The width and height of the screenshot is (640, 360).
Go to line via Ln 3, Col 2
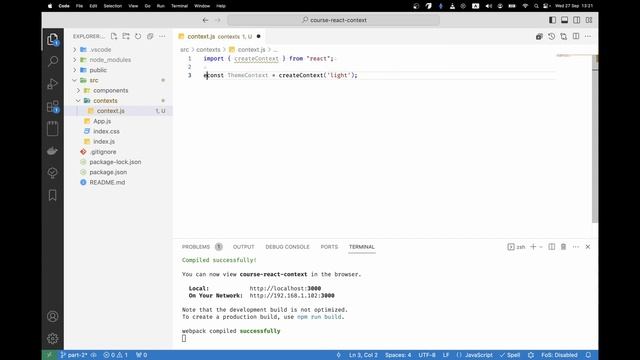click(363, 355)
